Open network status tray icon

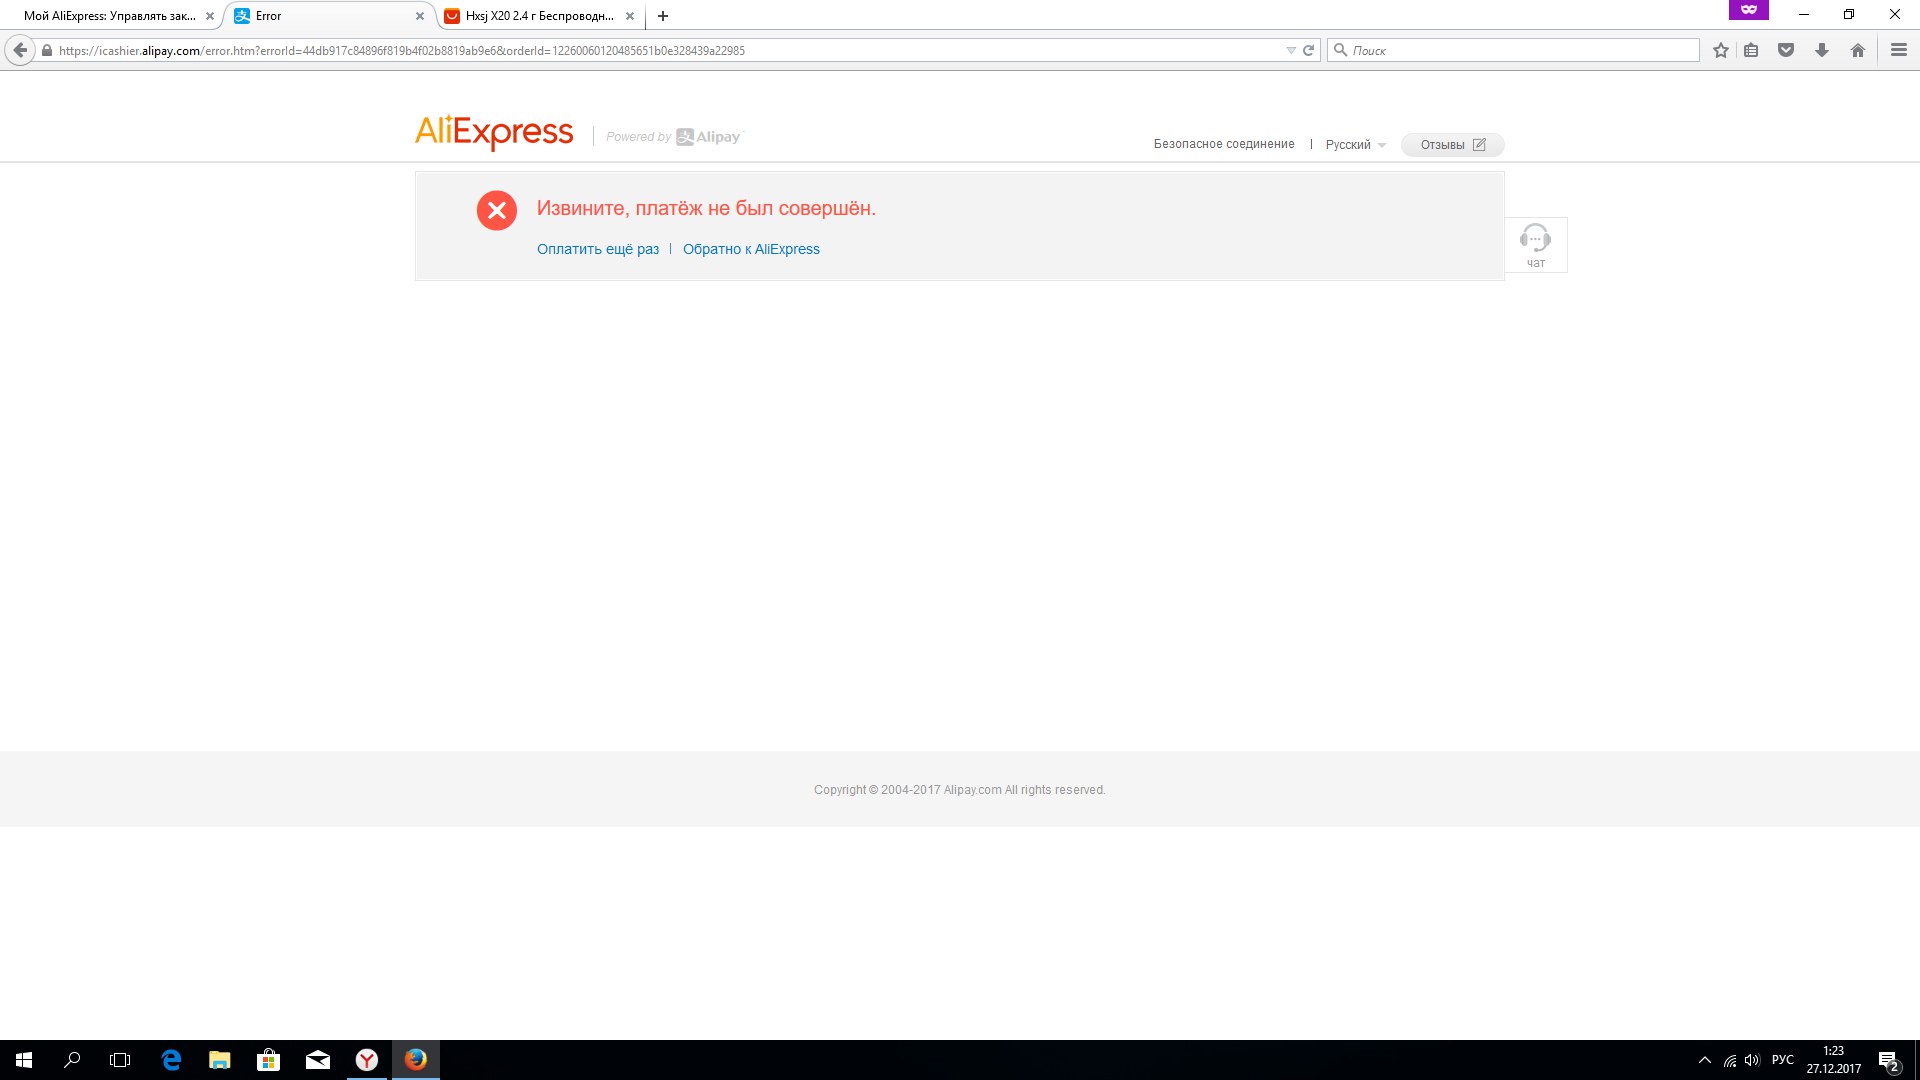[1730, 1061]
